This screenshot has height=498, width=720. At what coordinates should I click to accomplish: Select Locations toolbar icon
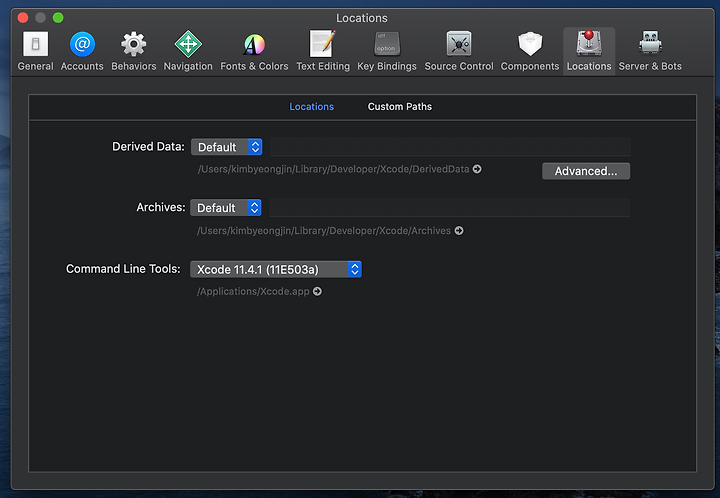589,51
